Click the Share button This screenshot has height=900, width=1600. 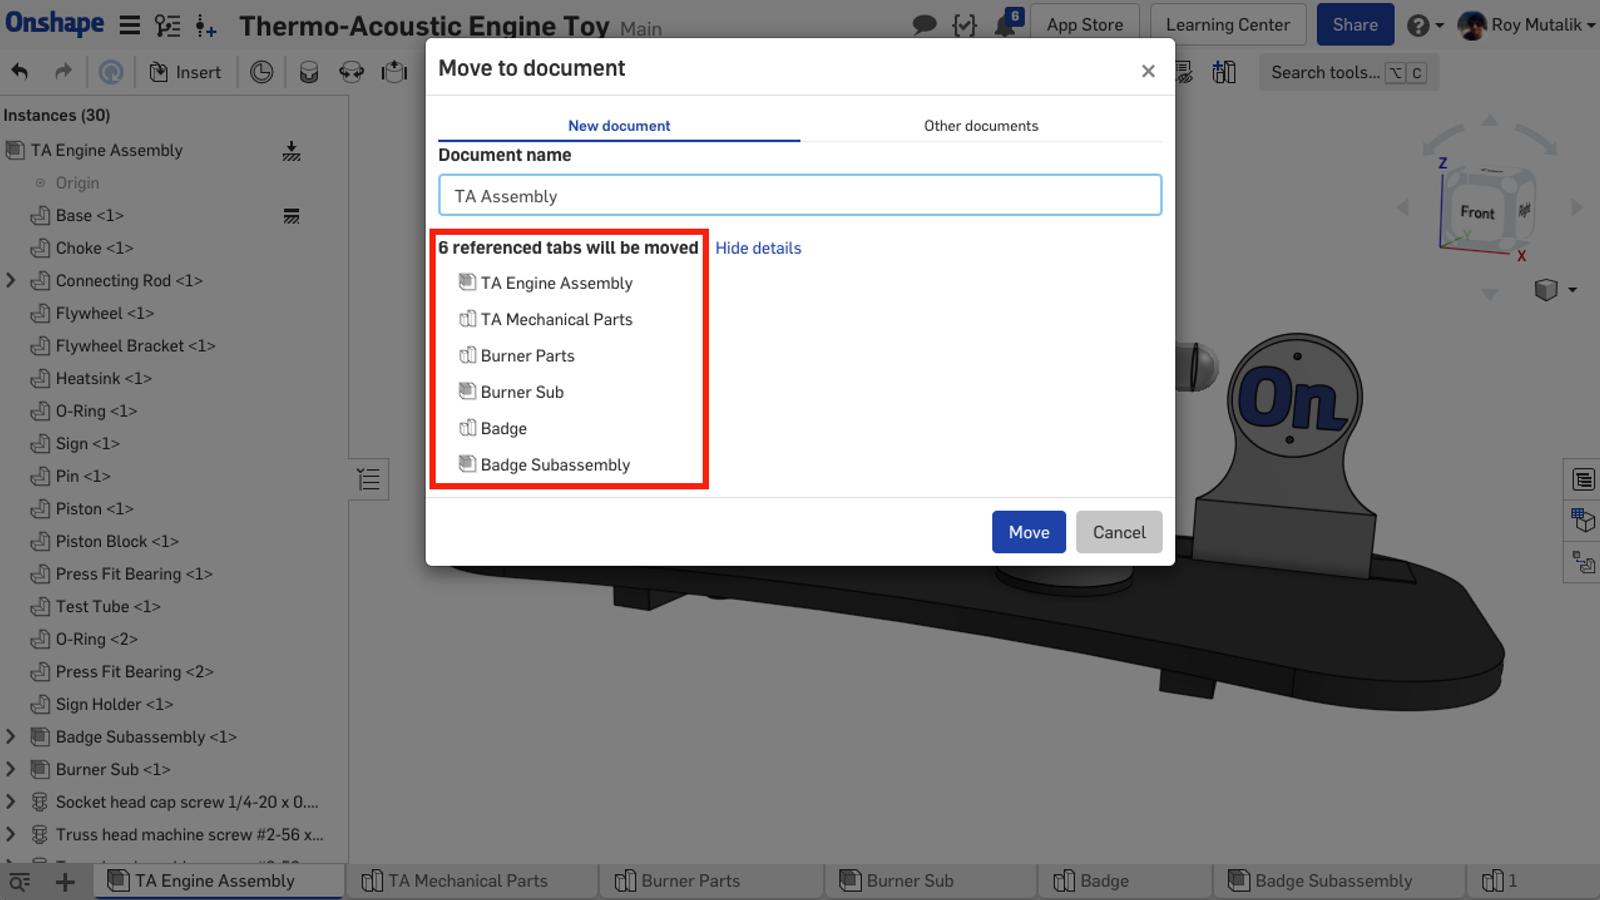coord(1354,25)
